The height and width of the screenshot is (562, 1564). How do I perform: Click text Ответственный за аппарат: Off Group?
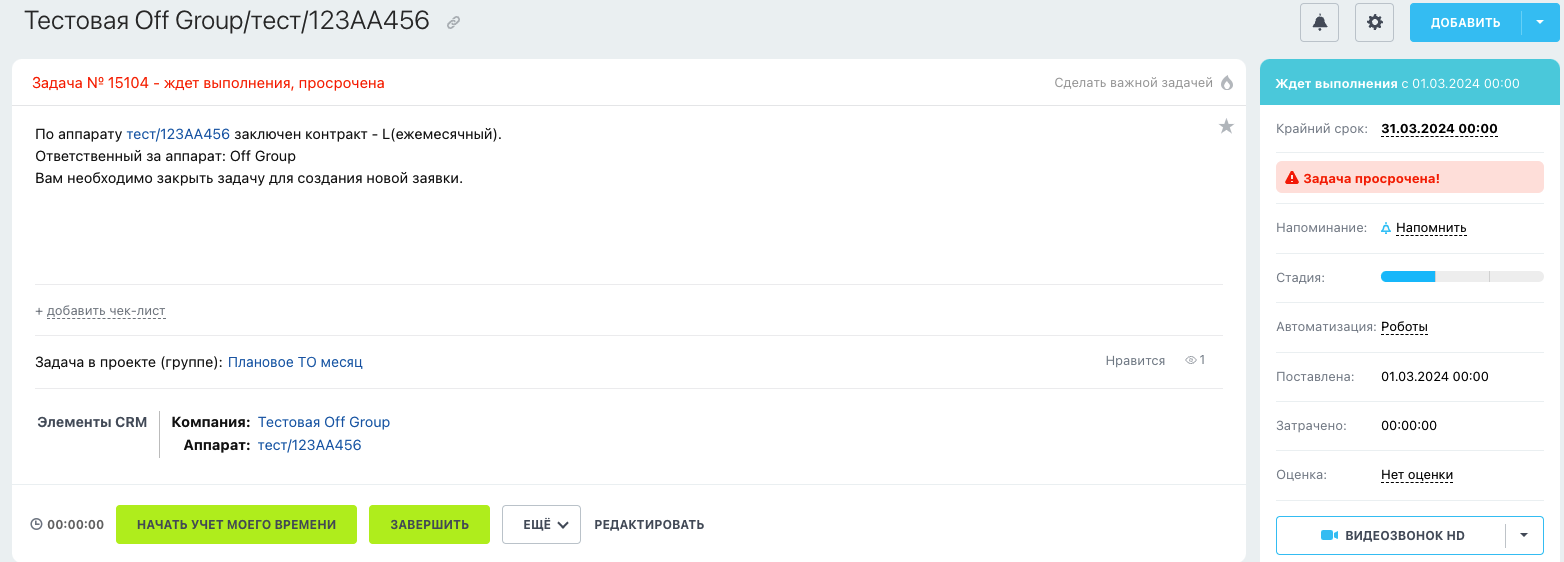(x=165, y=156)
